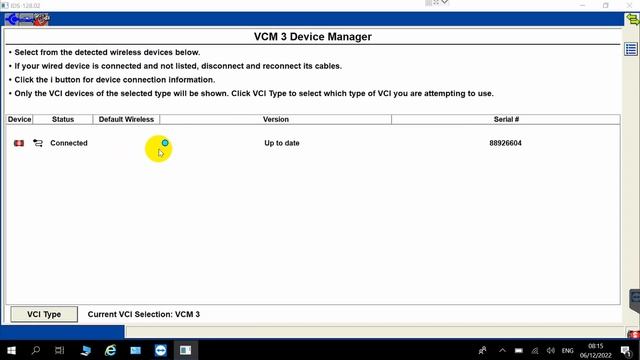Click the red VCM device icon in Connected row
Screen dimensions: 640x360
pos(19,143)
